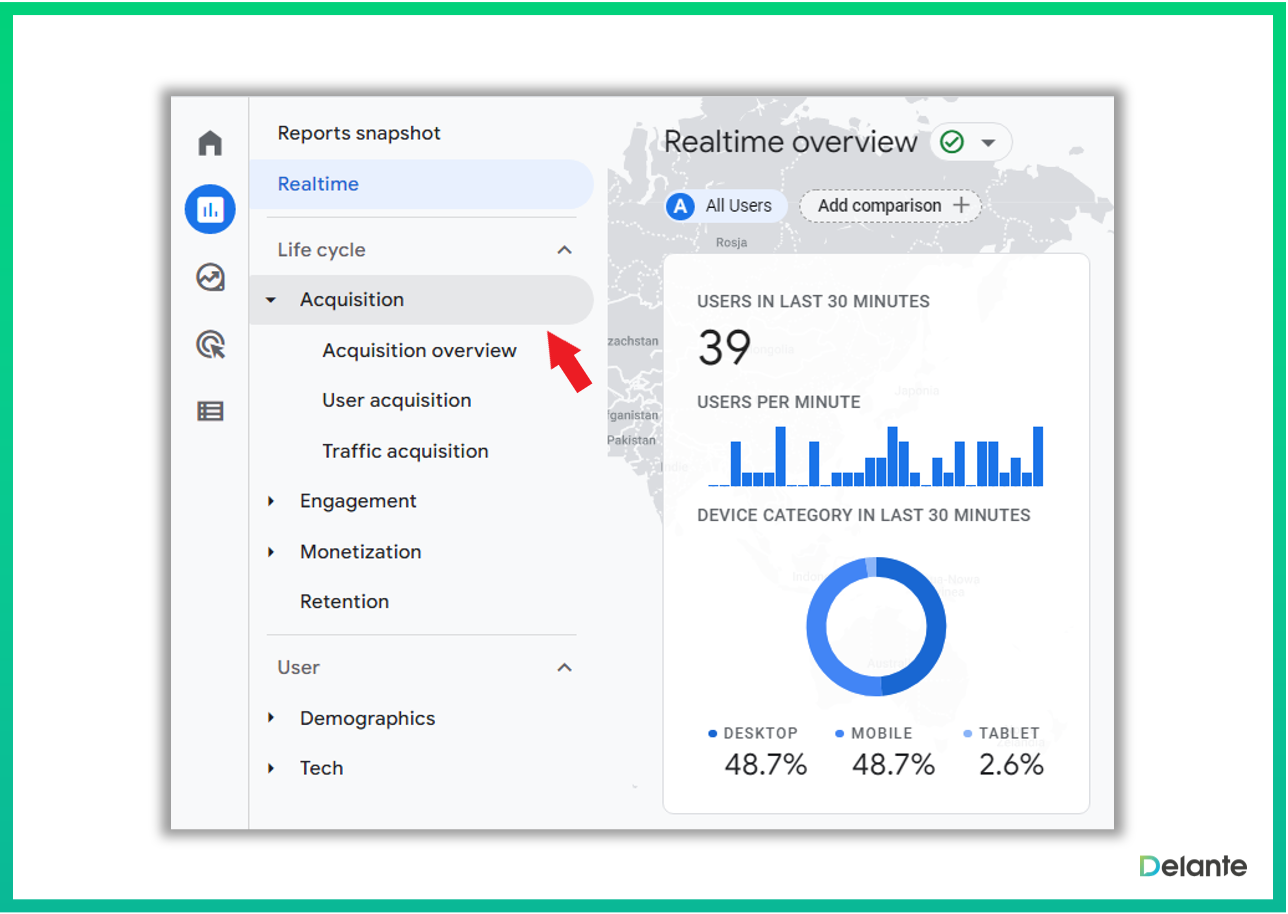Open Reports snapshot
This screenshot has height=914, width=1288.
point(359,133)
